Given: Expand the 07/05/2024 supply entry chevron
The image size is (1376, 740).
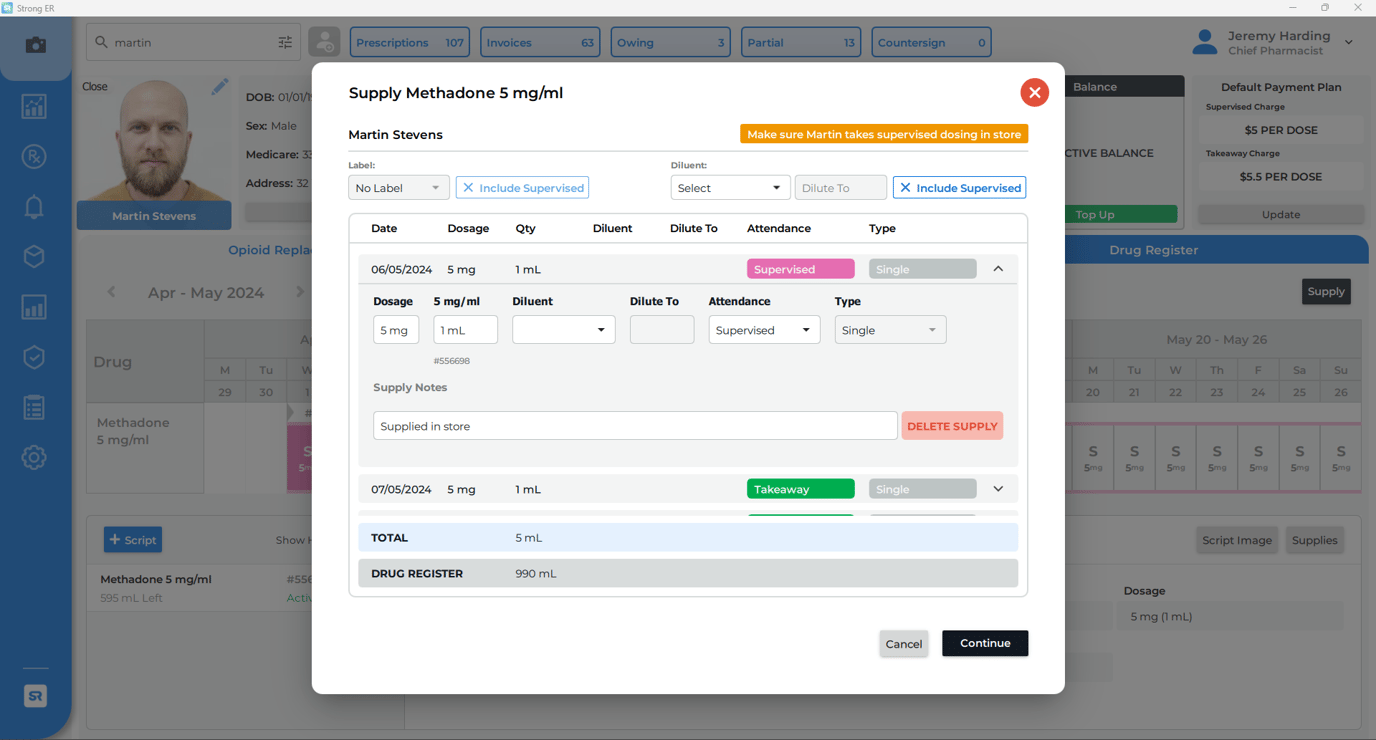Looking at the screenshot, I should 997,489.
